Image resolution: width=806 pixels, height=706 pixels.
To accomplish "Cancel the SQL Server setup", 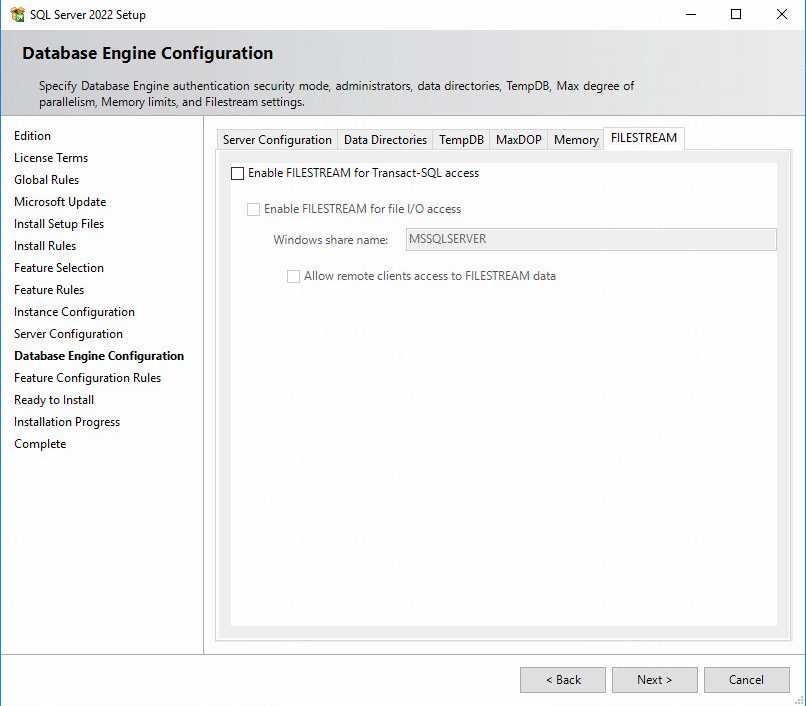I will (x=746, y=680).
